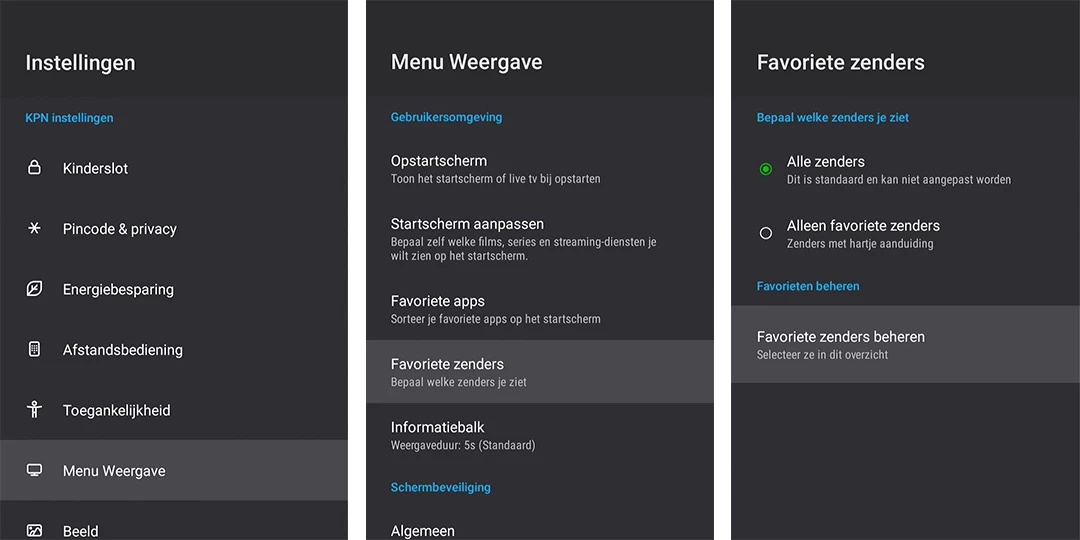
Task: Select the Alle zenders radio button
Action: (x=766, y=170)
